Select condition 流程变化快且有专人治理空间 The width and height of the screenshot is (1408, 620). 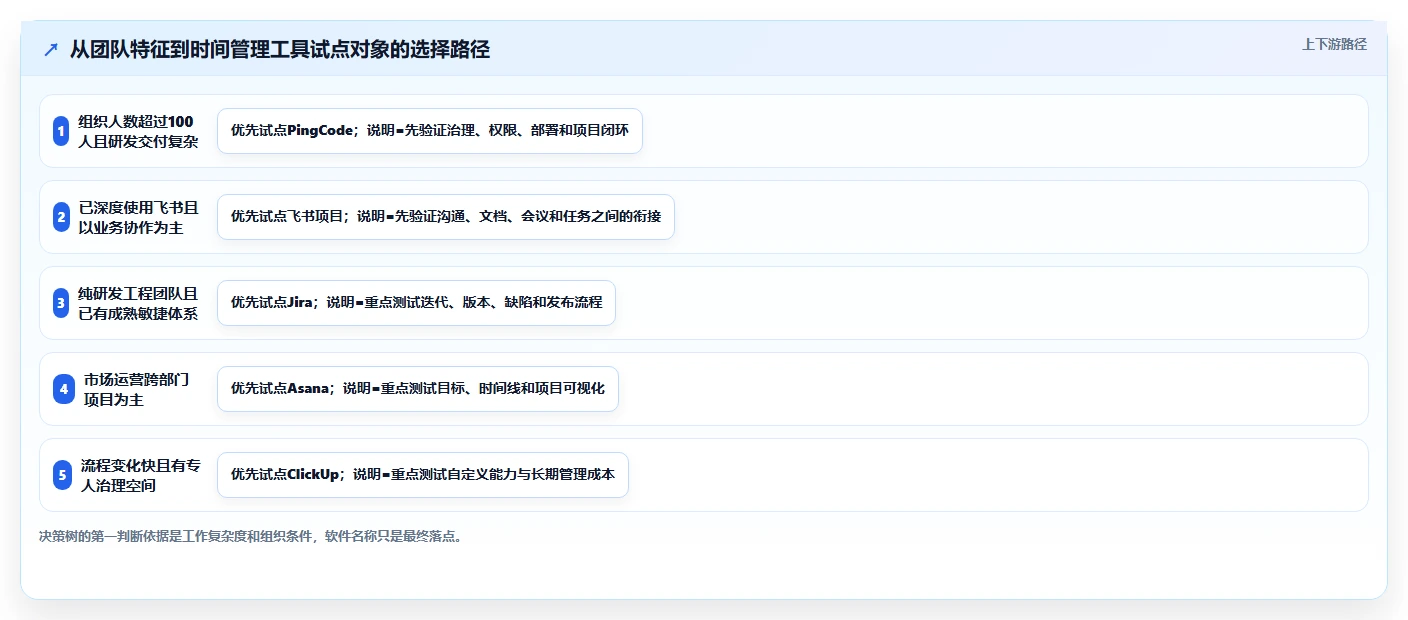141,475
